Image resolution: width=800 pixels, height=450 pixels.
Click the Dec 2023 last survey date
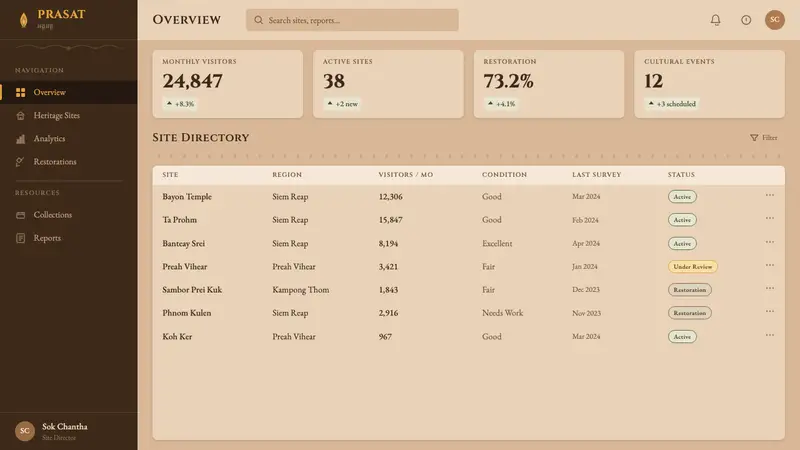pos(586,290)
